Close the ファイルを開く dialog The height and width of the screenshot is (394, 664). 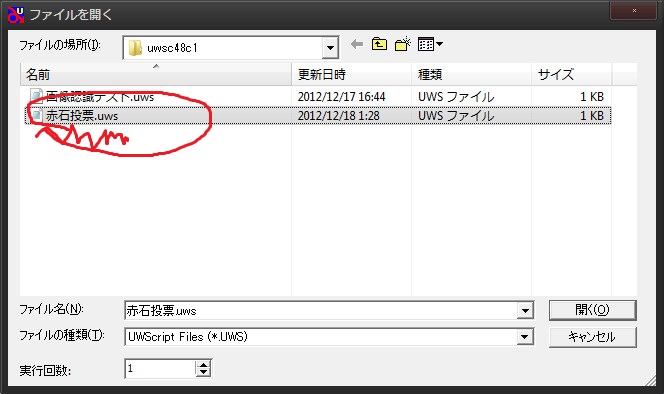click(x=634, y=11)
